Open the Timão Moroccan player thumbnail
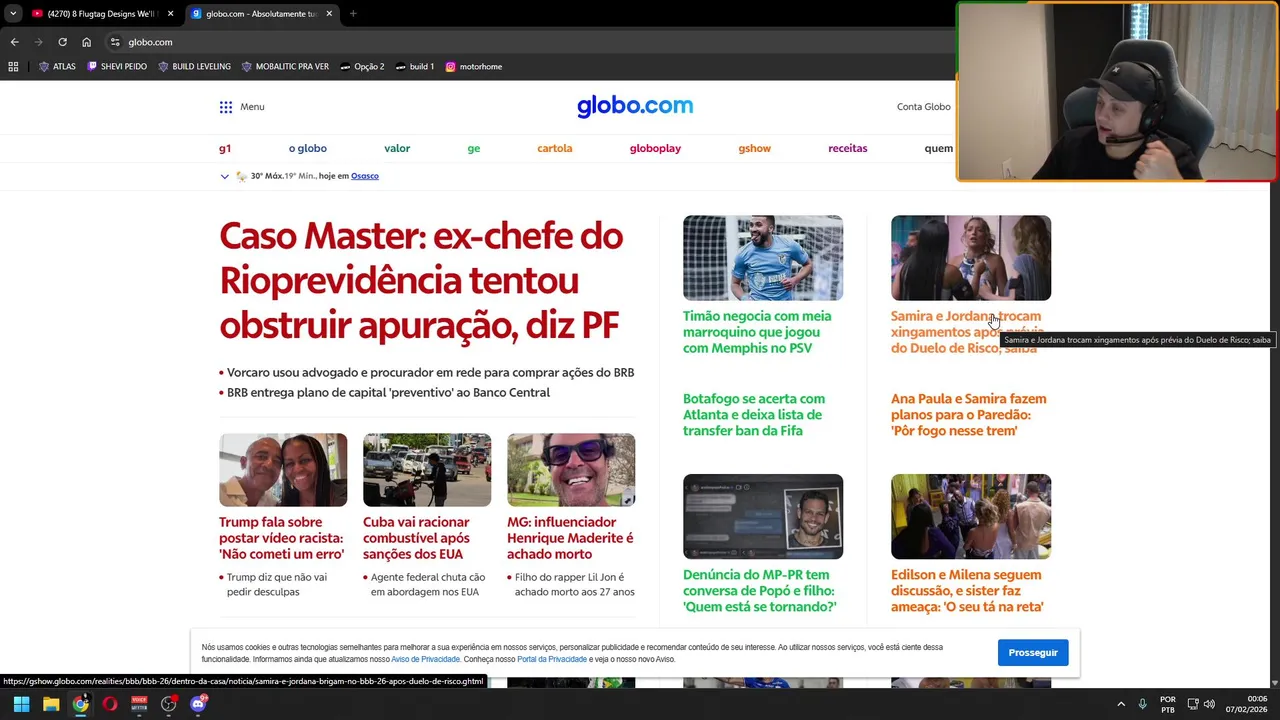Viewport: 1280px width, 720px height. [x=763, y=258]
